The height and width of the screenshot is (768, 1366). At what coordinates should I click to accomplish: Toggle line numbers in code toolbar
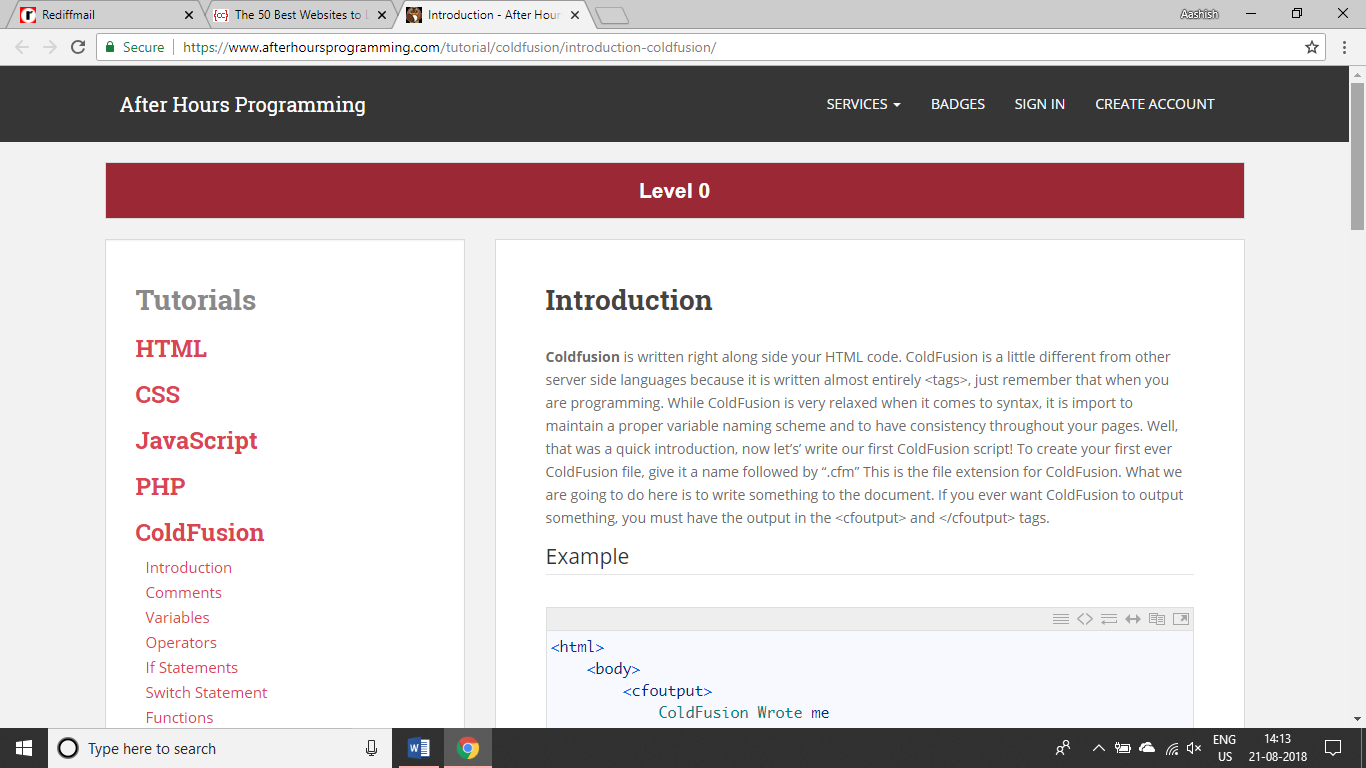(1061, 619)
